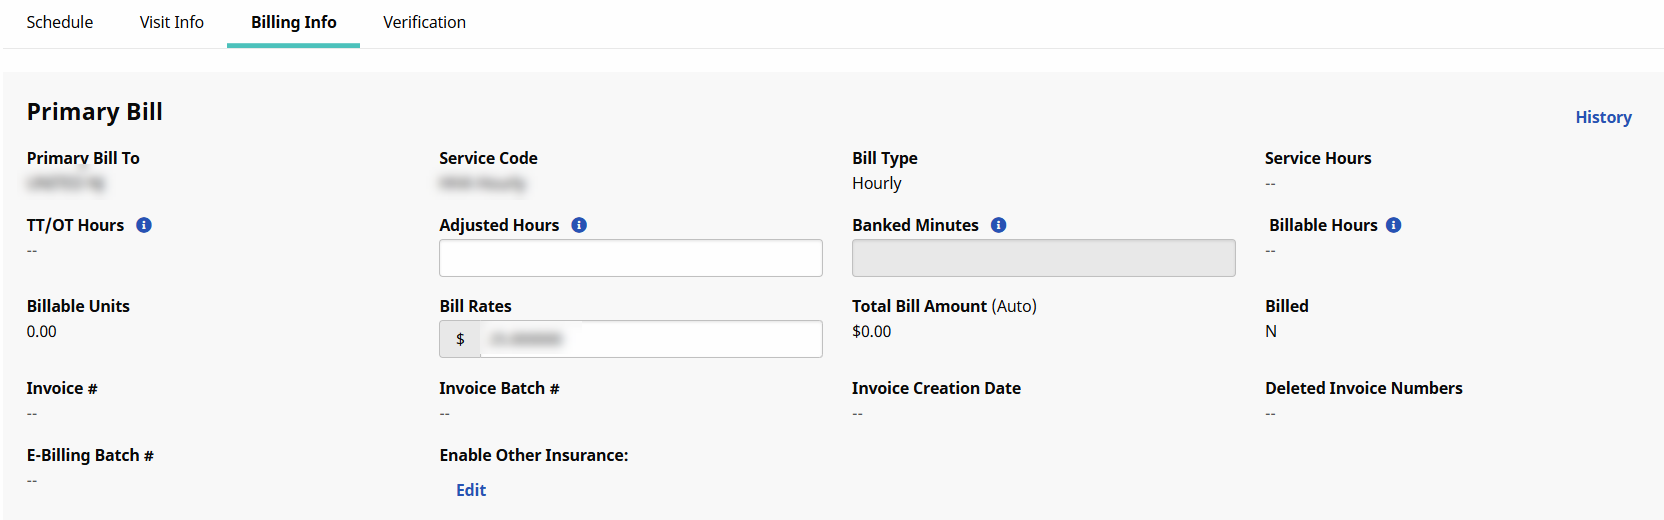The width and height of the screenshot is (1664, 520).
Task: Switch to the Visit Info tab
Action: coord(172,22)
